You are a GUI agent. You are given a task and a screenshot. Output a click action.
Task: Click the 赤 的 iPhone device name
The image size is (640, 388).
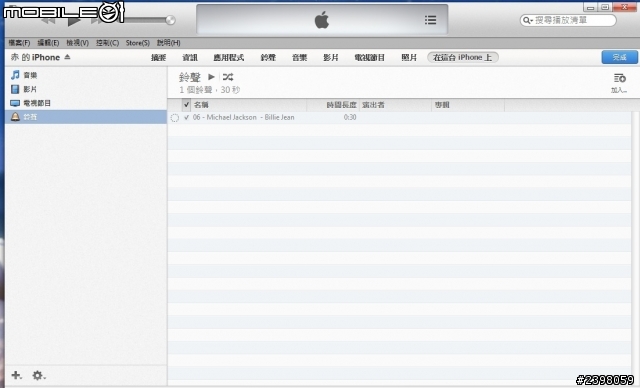click(x=35, y=58)
